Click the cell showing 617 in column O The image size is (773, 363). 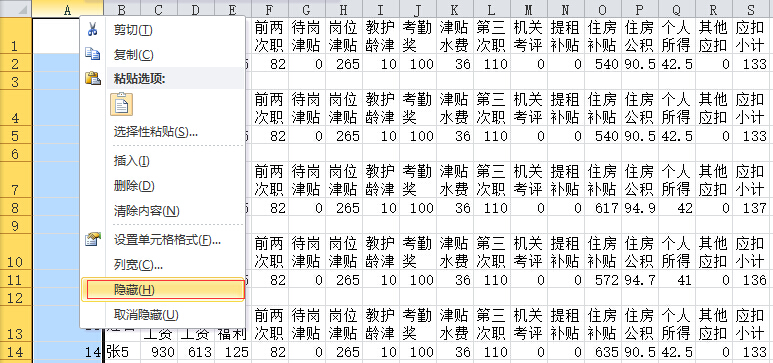click(602, 208)
